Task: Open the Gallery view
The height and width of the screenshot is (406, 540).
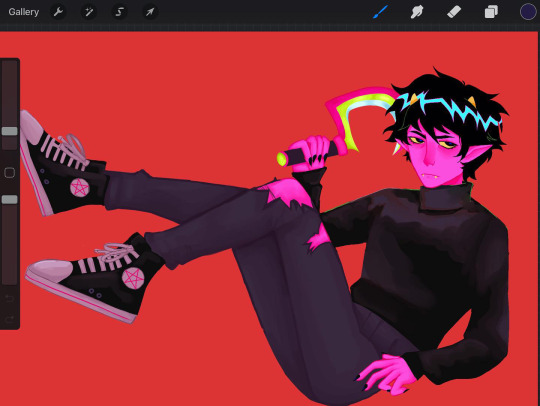Action: pos(23,12)
